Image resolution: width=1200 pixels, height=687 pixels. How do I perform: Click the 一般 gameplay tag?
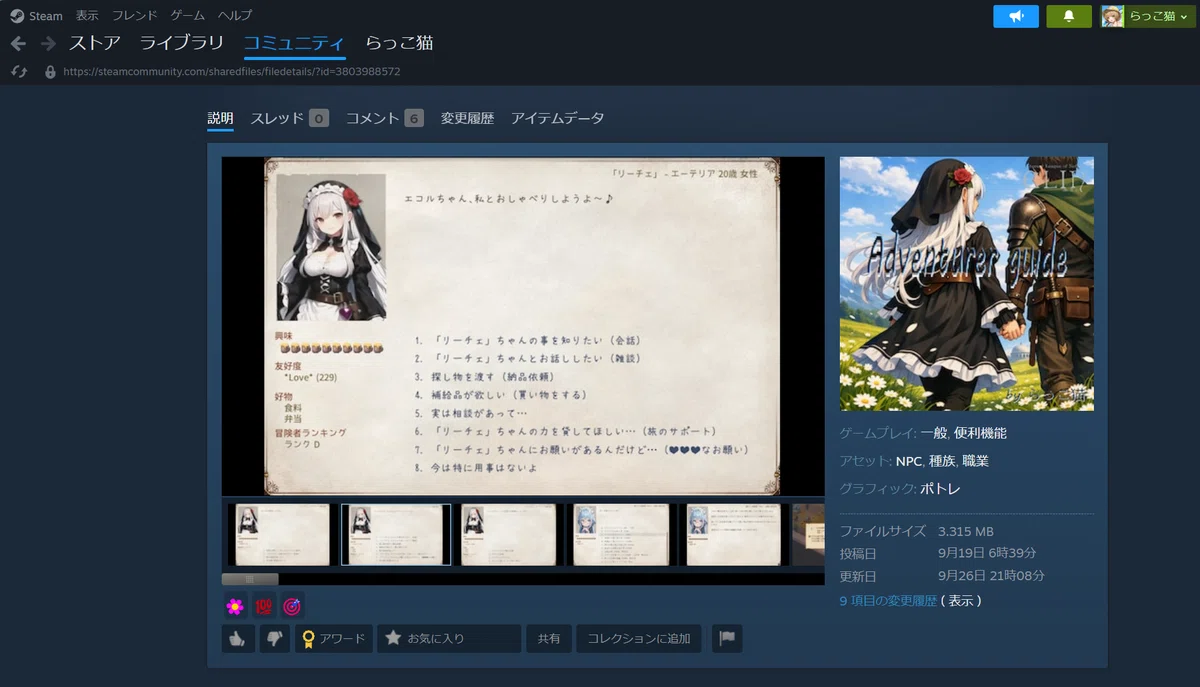coord(933,433)
